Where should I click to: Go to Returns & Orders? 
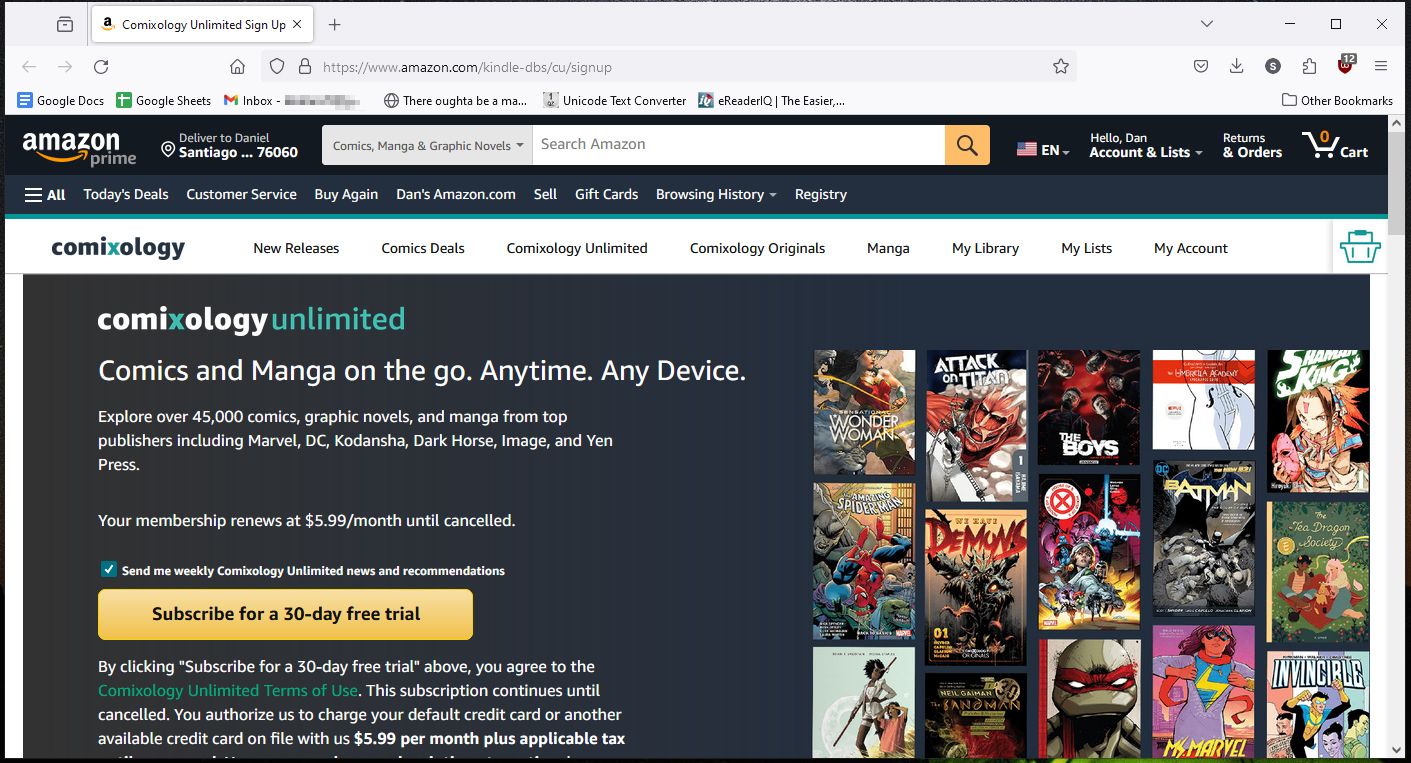tap(1252, 146)
